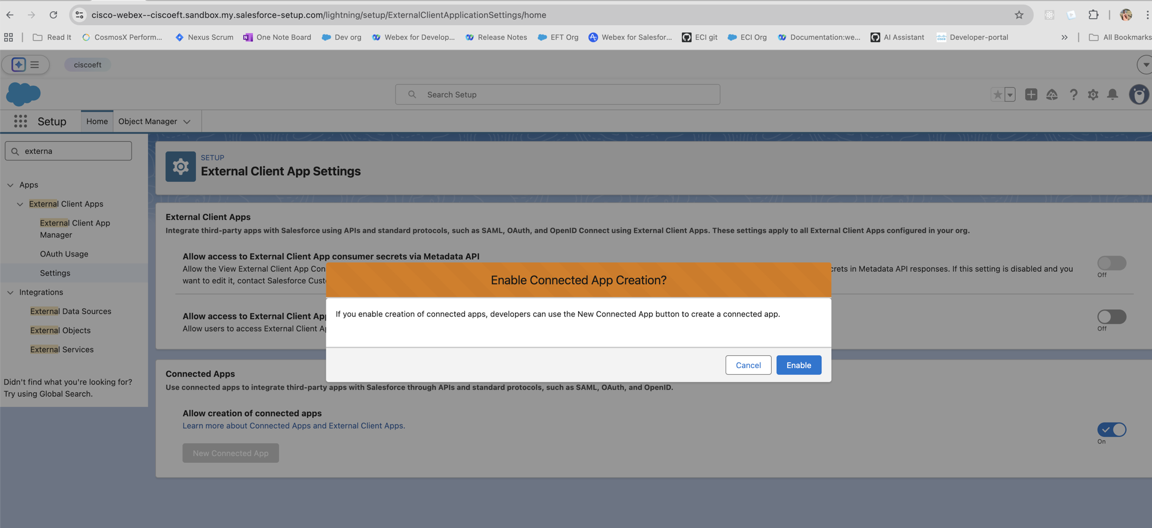1152x531 pixels.
Task: Toggle the second Allow access to External Client switch
Action: pos(1112,317)
